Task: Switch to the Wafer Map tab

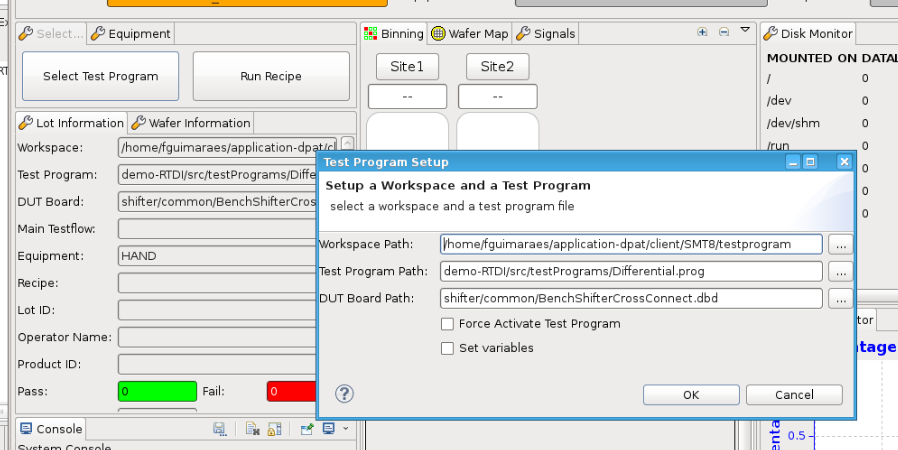Action: pyautogui.click(x=470, y=34)
